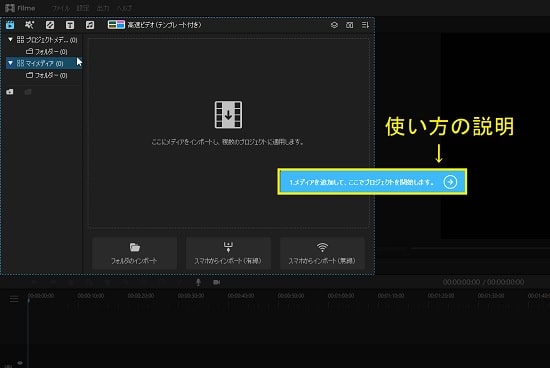The height and width of the screenshot is (368, 550).
Task: Click the timecode 00:00:00:00 / 00:00:00:00 display
Action: (x=483, y=282)
